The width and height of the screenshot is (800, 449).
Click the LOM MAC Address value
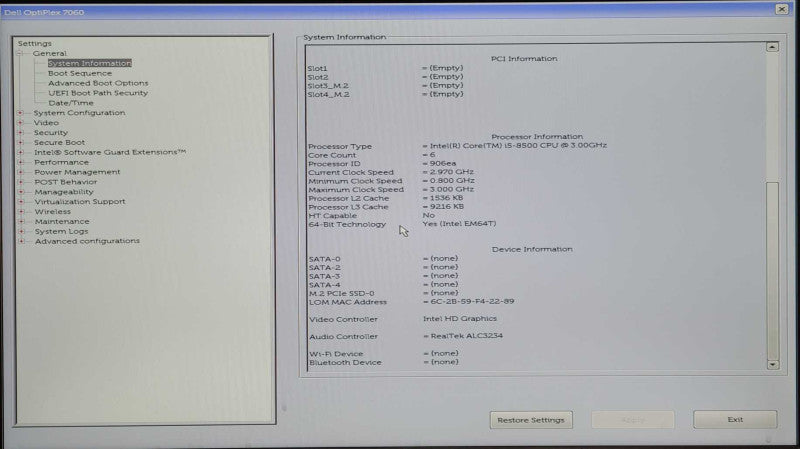(x=472, y=302)
